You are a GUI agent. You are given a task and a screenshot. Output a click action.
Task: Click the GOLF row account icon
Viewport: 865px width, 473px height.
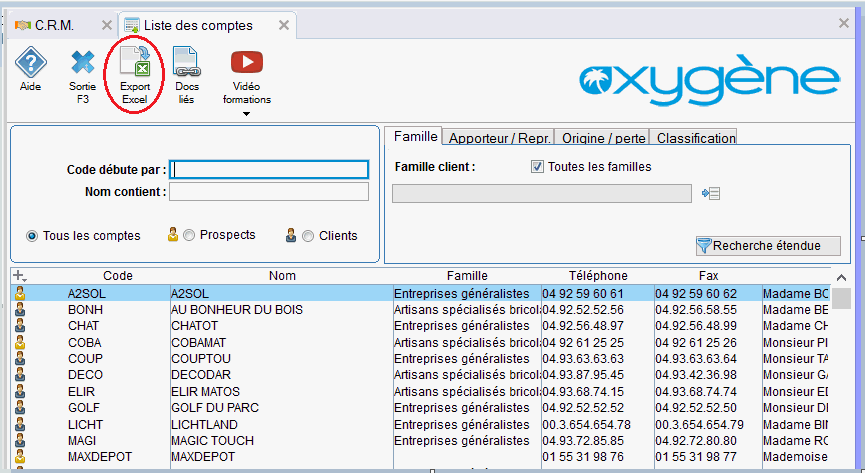20,407
